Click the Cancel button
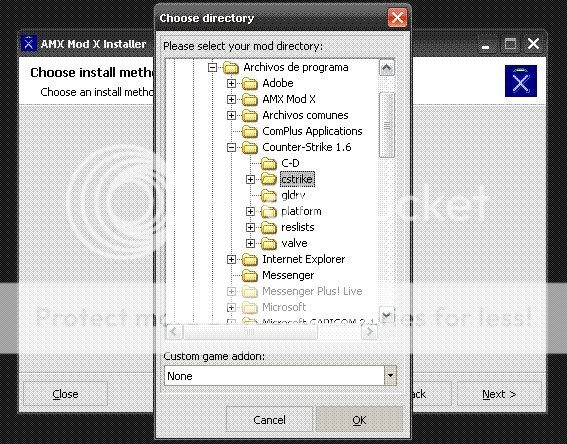 [269, 419]
